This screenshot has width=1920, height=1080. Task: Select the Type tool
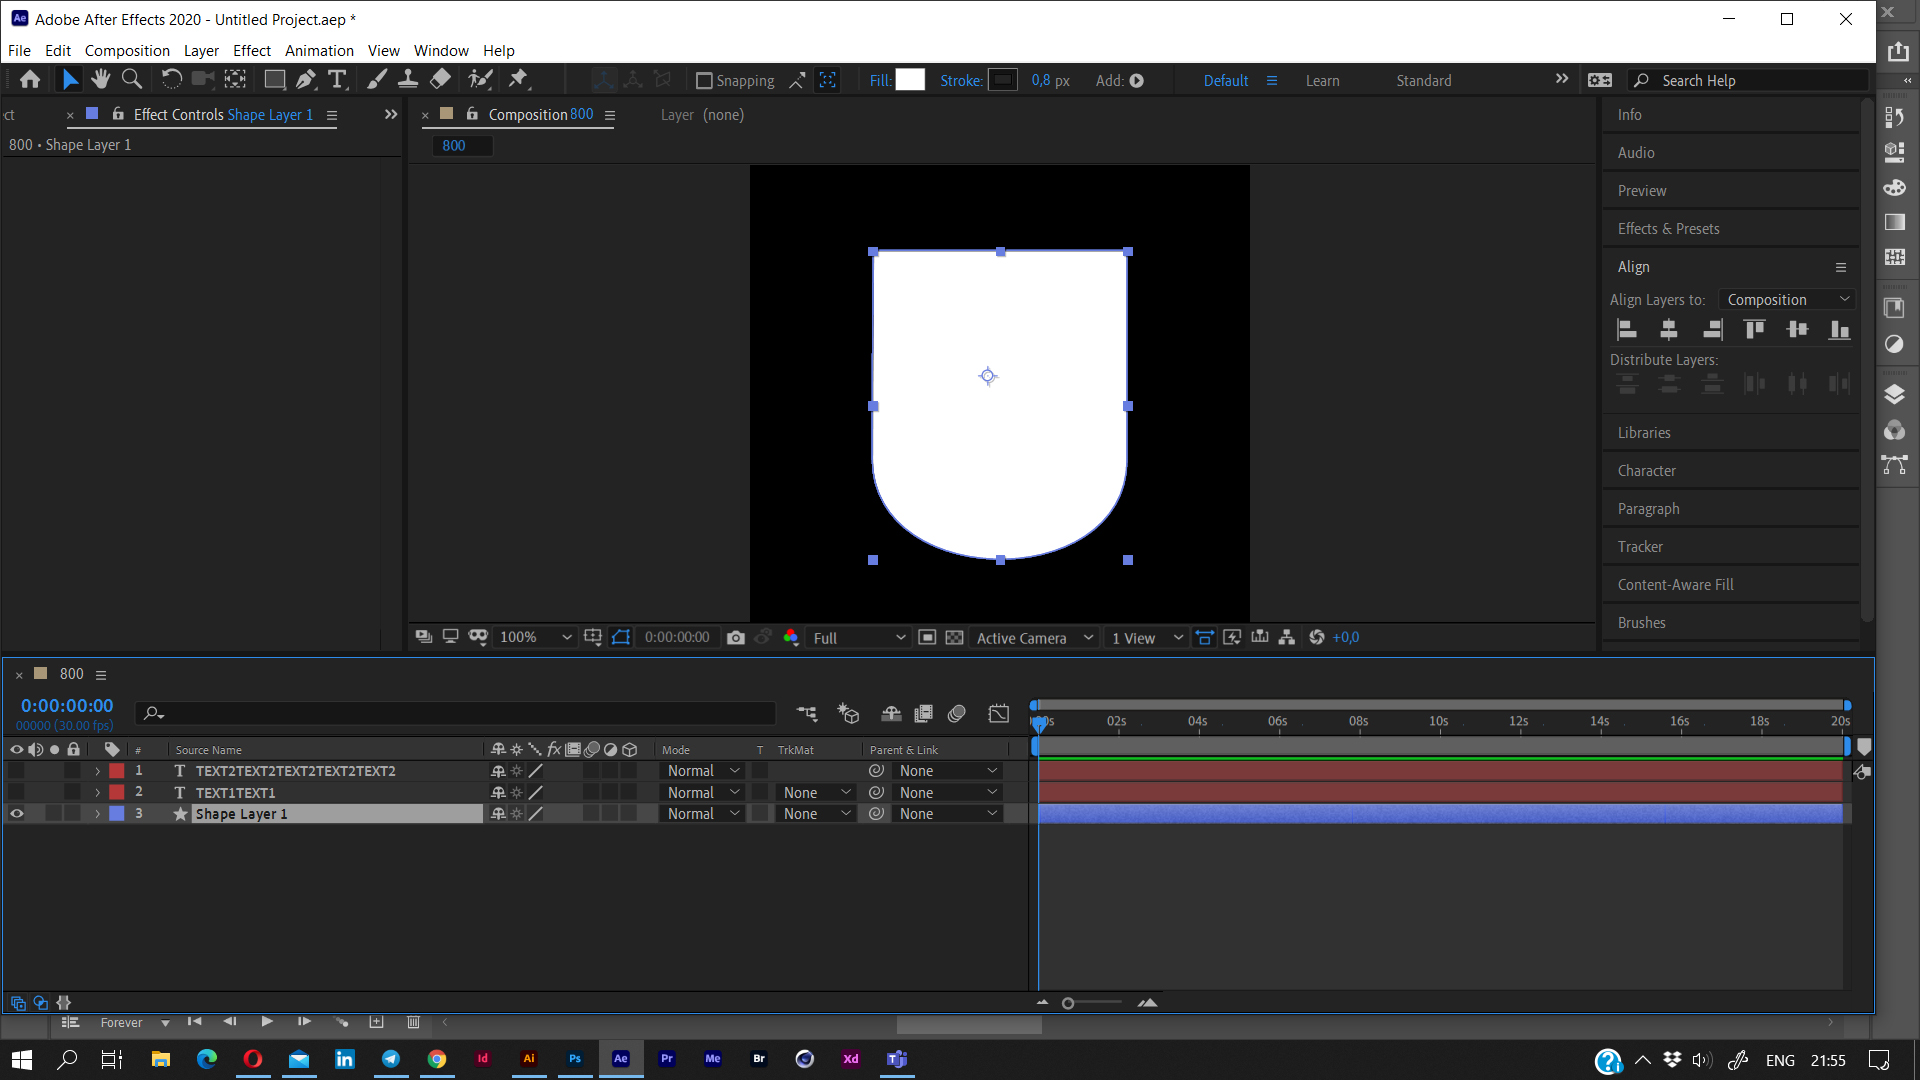point(337,79)
